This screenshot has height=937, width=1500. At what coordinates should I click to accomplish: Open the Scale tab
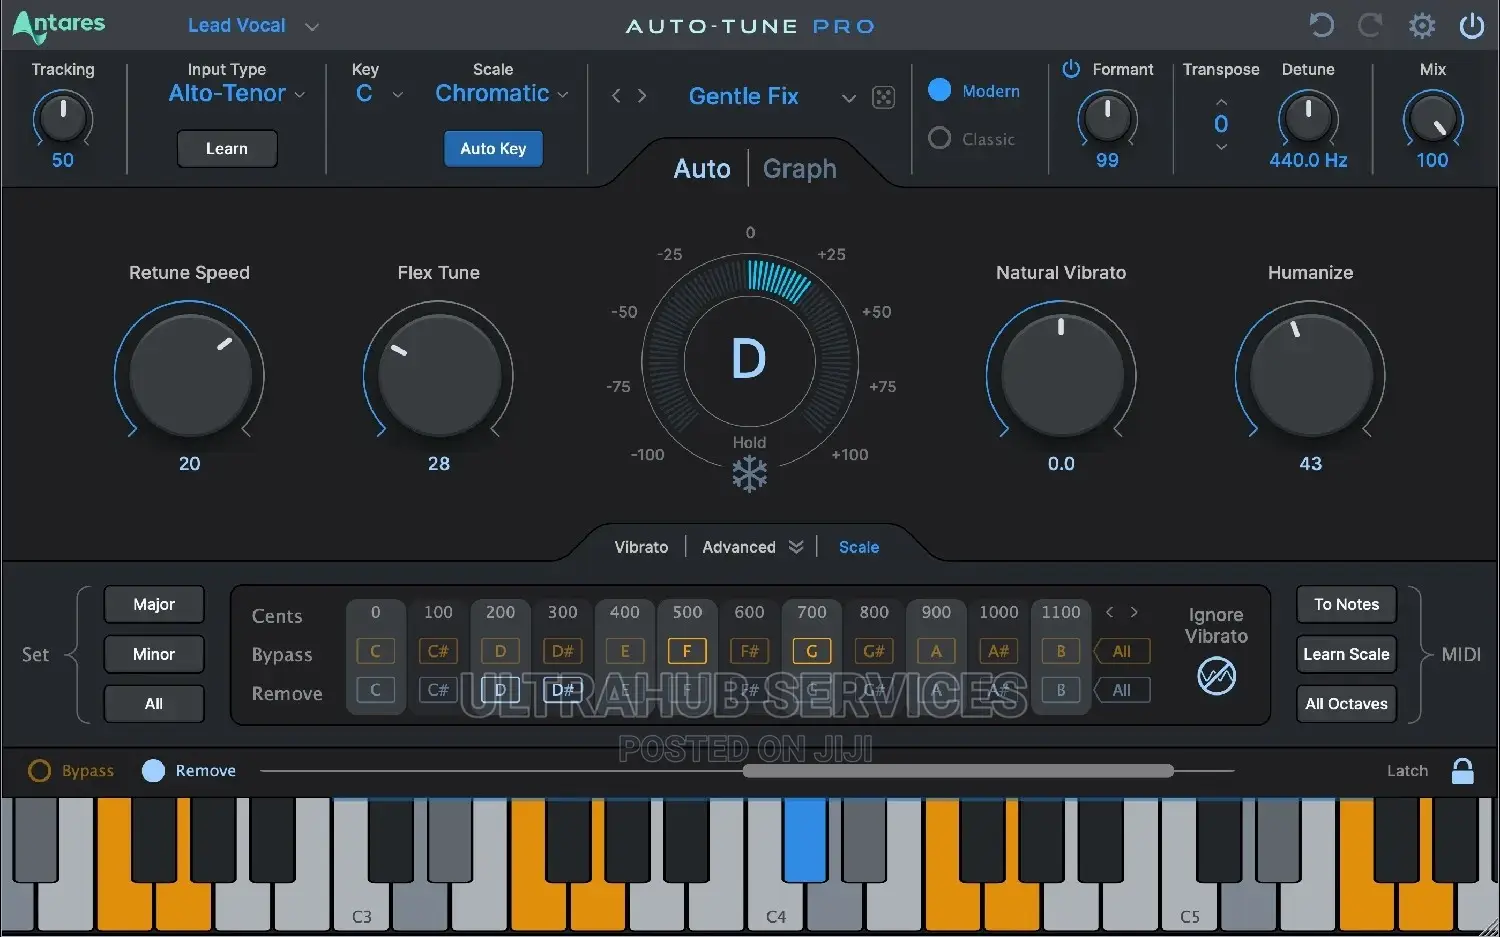859,547
